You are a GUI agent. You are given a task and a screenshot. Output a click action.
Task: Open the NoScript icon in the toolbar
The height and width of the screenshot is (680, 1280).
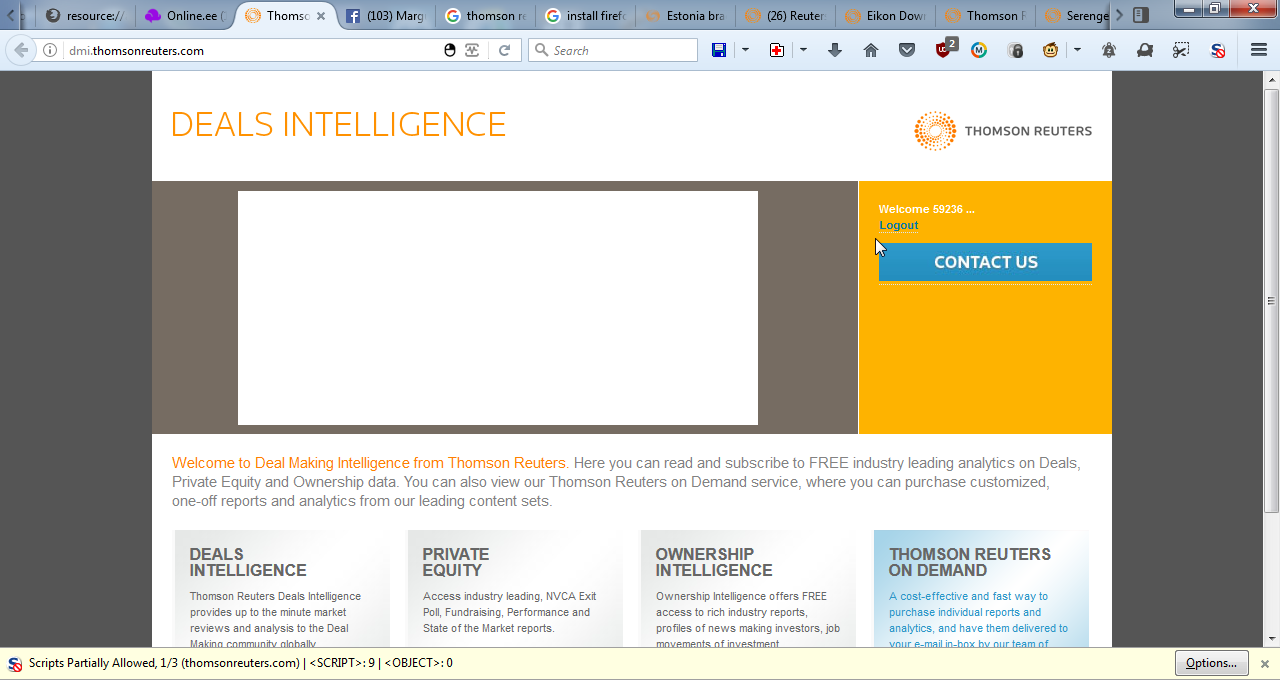coord(1218,50)
